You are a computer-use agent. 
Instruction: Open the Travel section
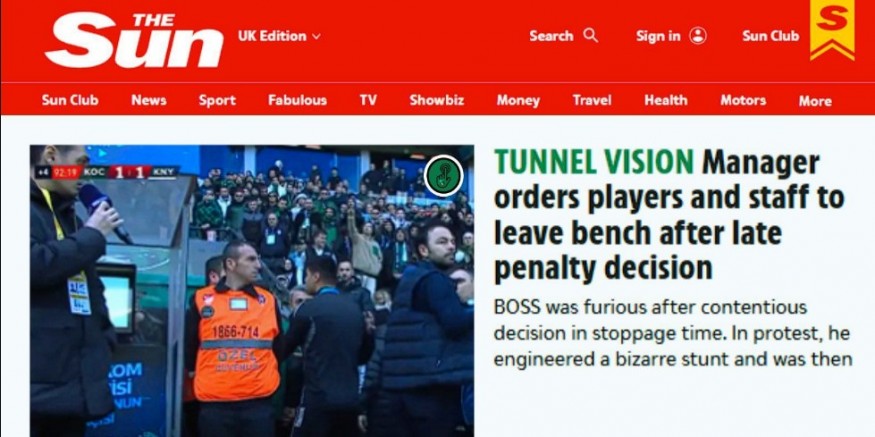tap(592, 100)
